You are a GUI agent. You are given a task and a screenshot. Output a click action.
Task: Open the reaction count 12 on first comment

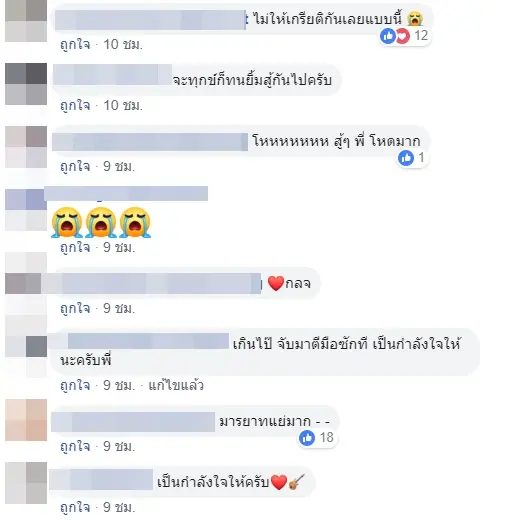pyautogui.click(x=421, y=35)
